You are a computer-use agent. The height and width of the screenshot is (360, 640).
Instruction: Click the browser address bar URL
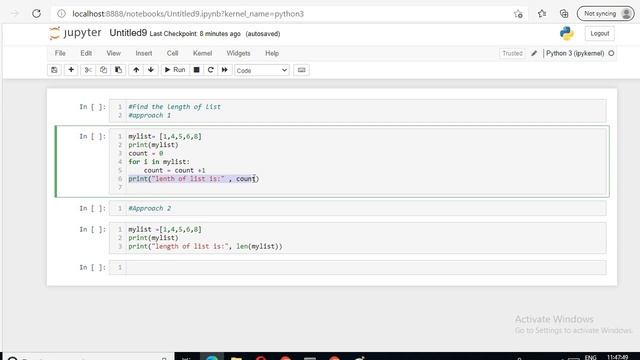(188, 14)
